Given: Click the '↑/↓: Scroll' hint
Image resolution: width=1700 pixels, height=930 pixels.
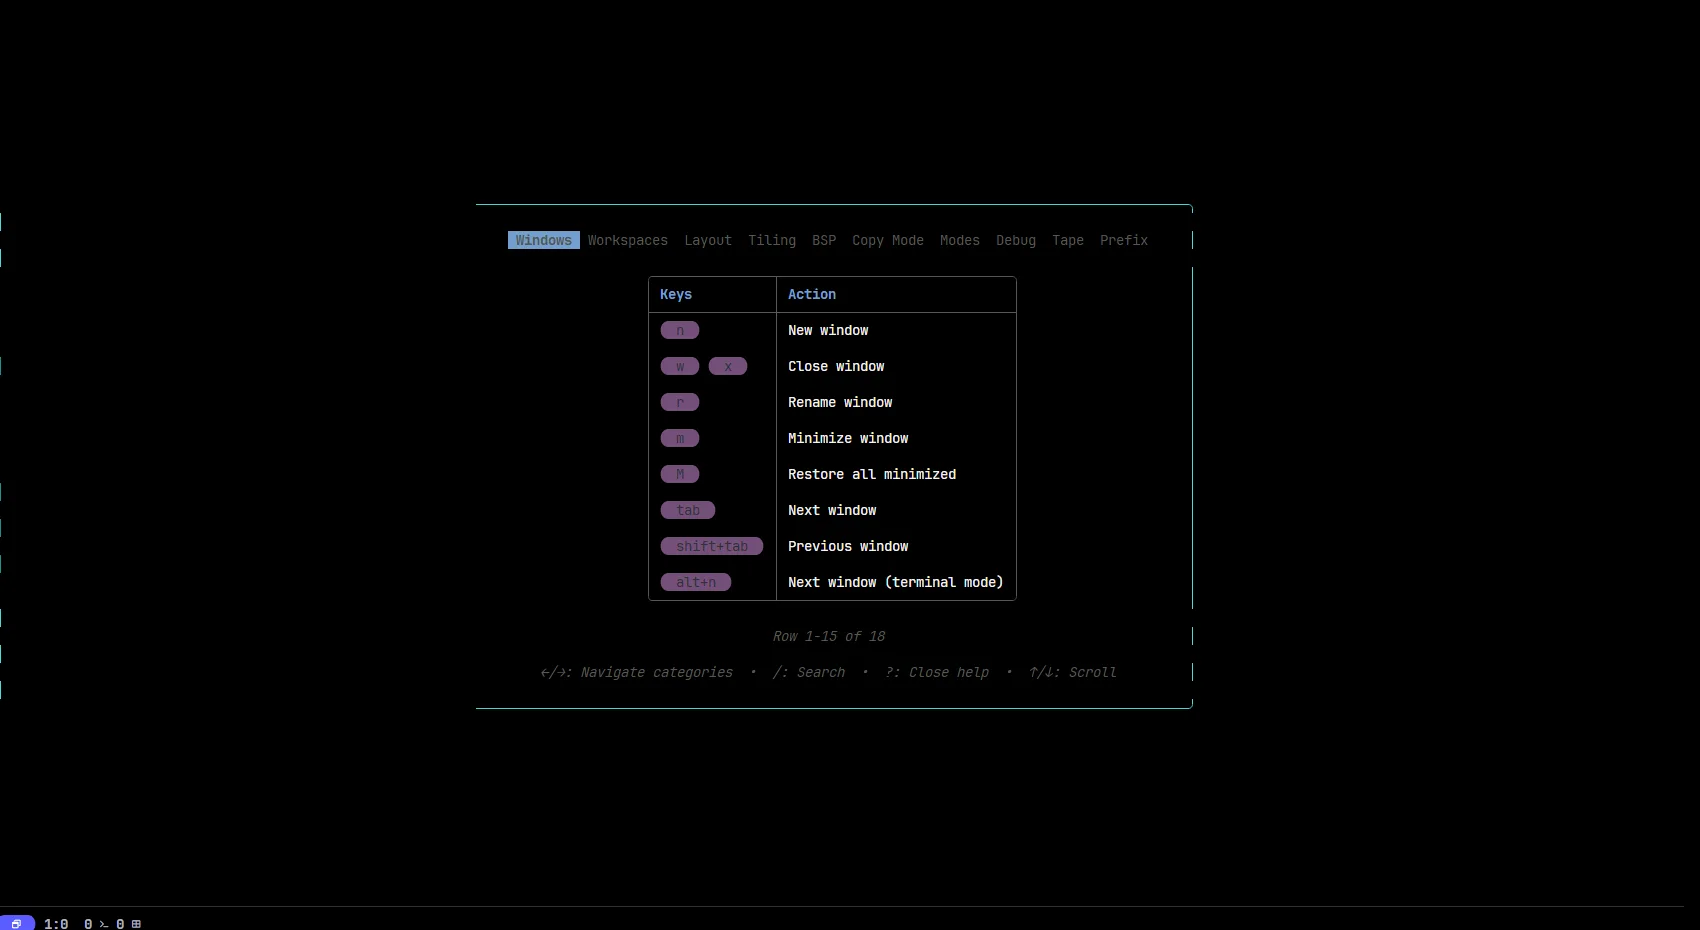Looking at the screenshot, I should point(1073,672).
